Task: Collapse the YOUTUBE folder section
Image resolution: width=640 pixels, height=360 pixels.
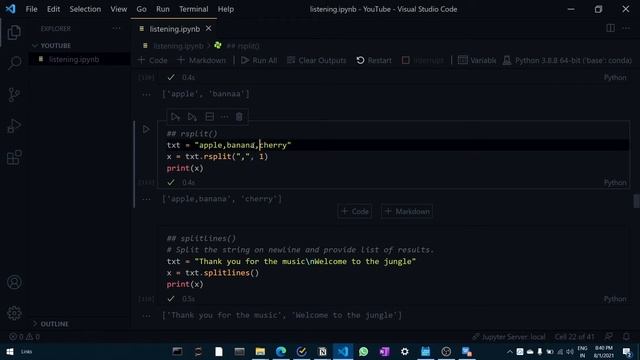Action: (x=51, y=46)
